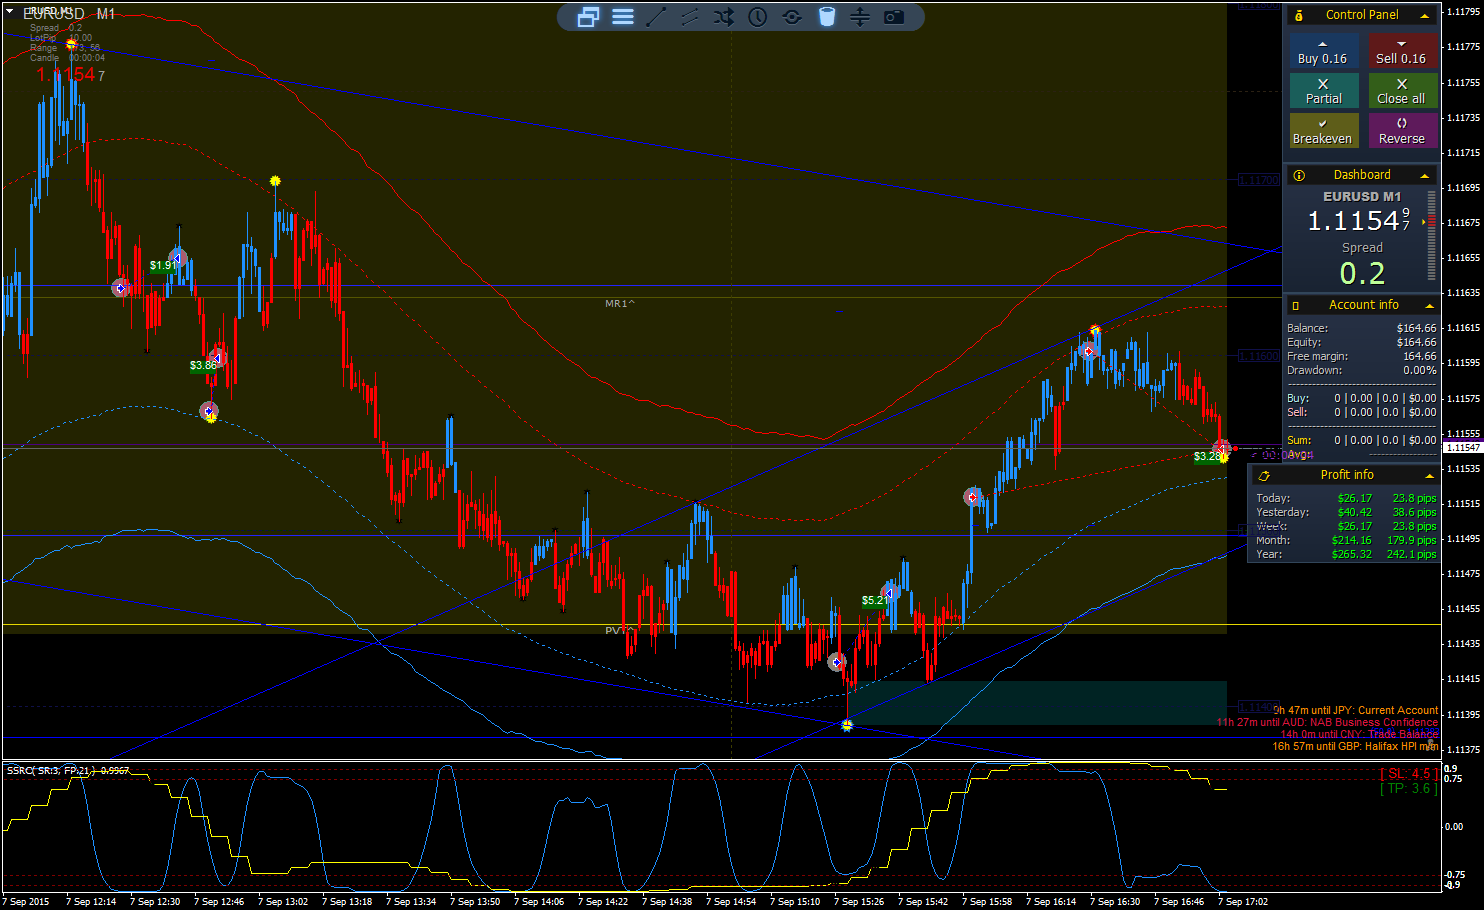Click Sell 0.16 button
Screen dimensions: 1484x910
pyautogui.click(x=1401, y=52)
